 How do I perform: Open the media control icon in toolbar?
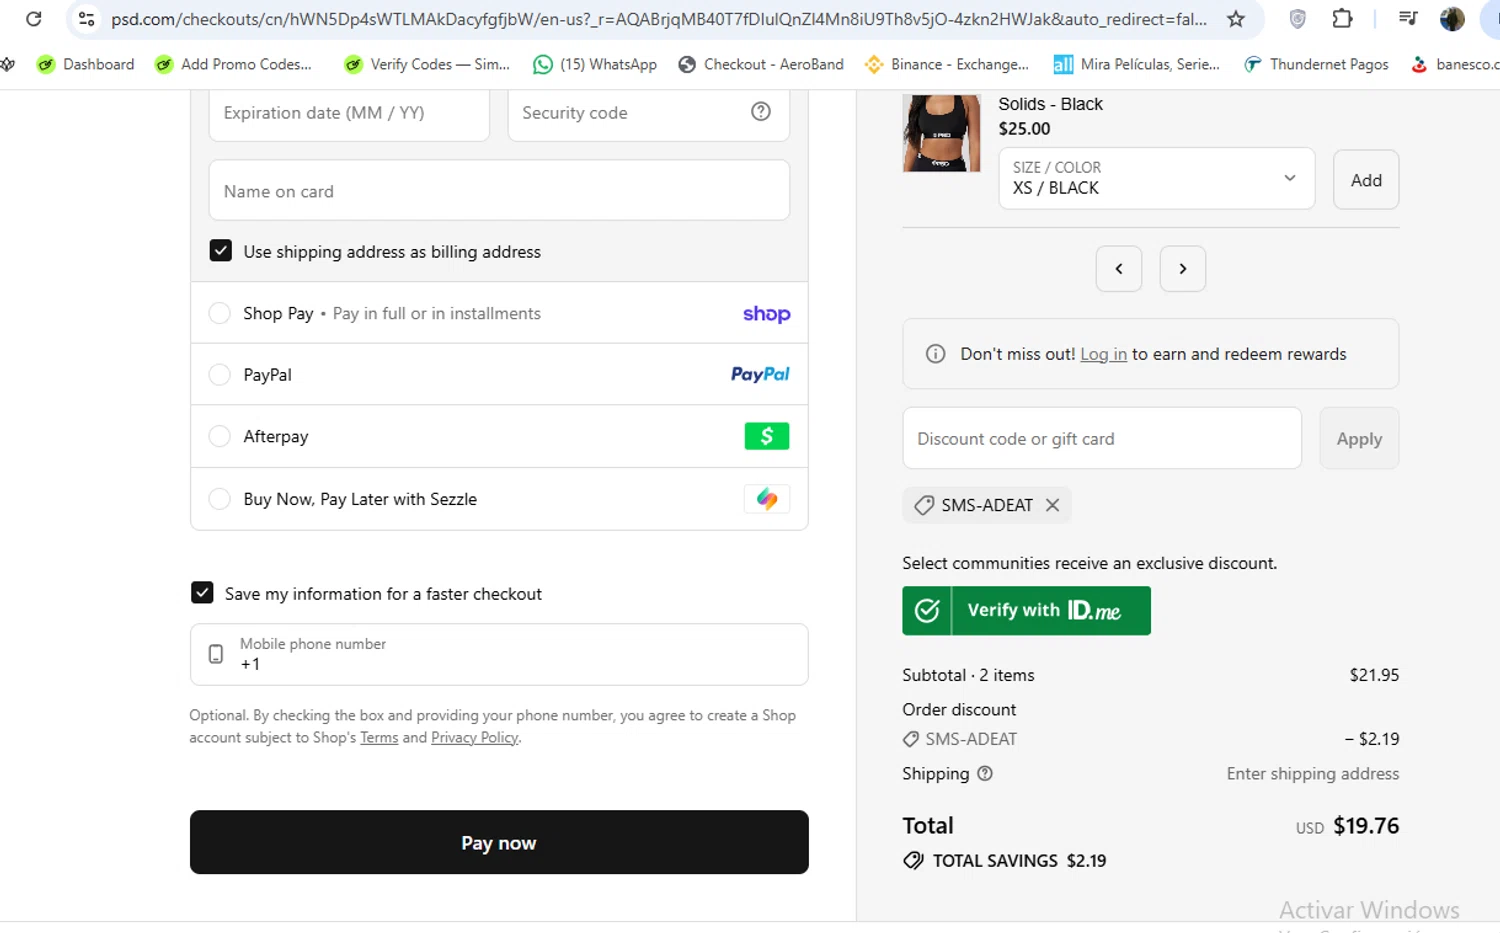1408,18
